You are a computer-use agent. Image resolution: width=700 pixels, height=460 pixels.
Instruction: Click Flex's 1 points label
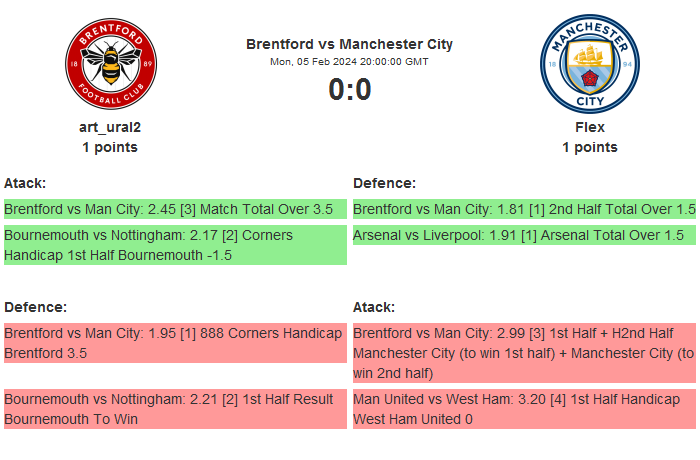click(x=589, y=147)
